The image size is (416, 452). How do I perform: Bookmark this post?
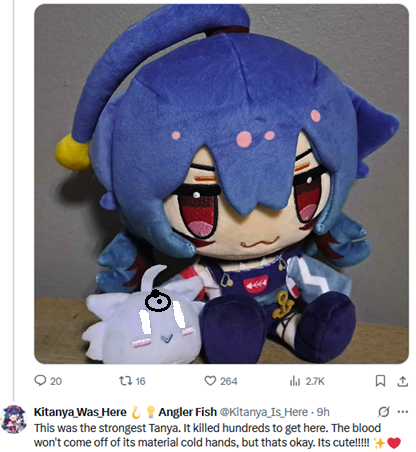click(x=380, y=380)
